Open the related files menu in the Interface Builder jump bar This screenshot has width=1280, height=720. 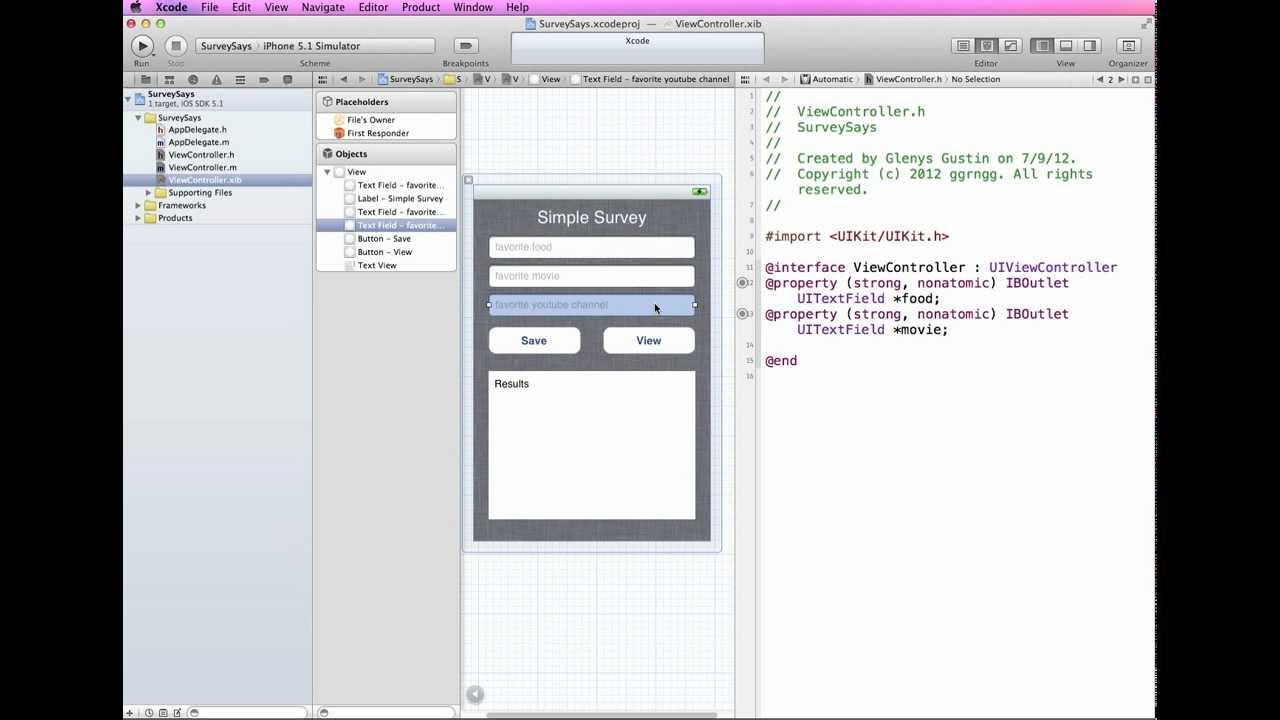tap(323, 79)
